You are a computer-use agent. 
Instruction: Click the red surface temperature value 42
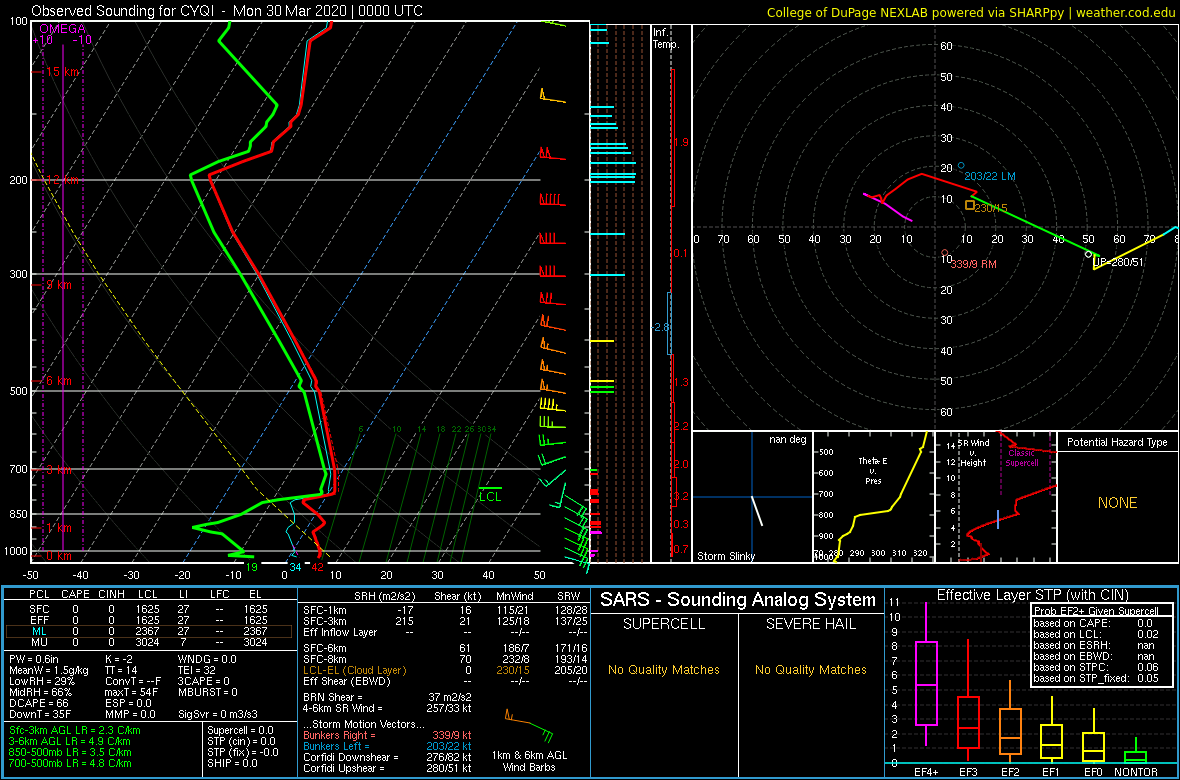click(319, 567)
